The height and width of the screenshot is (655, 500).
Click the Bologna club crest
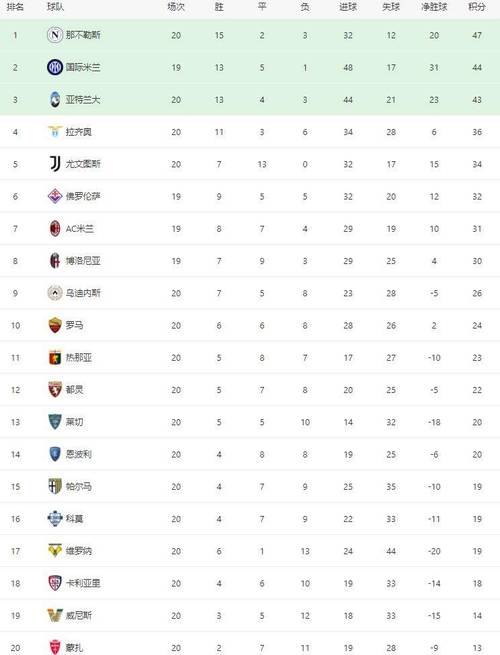pyautogui.click(x=55, y=261)
